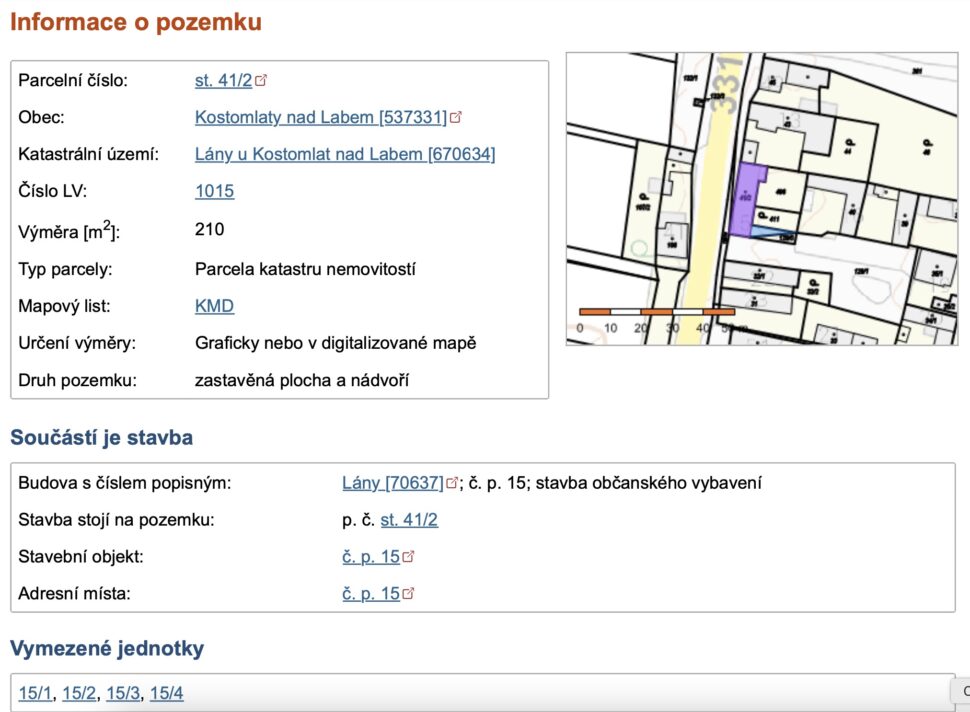Open č. p. 15 link in Adresní místa row
970x712 pixels.
coord(370,594)
